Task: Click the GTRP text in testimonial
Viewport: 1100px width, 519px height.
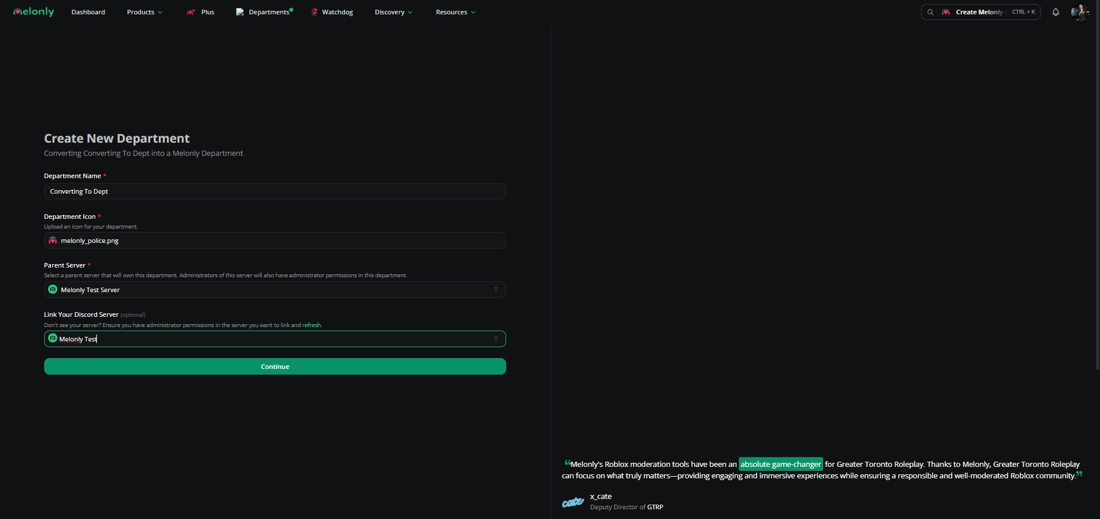Action: (655, 506)
